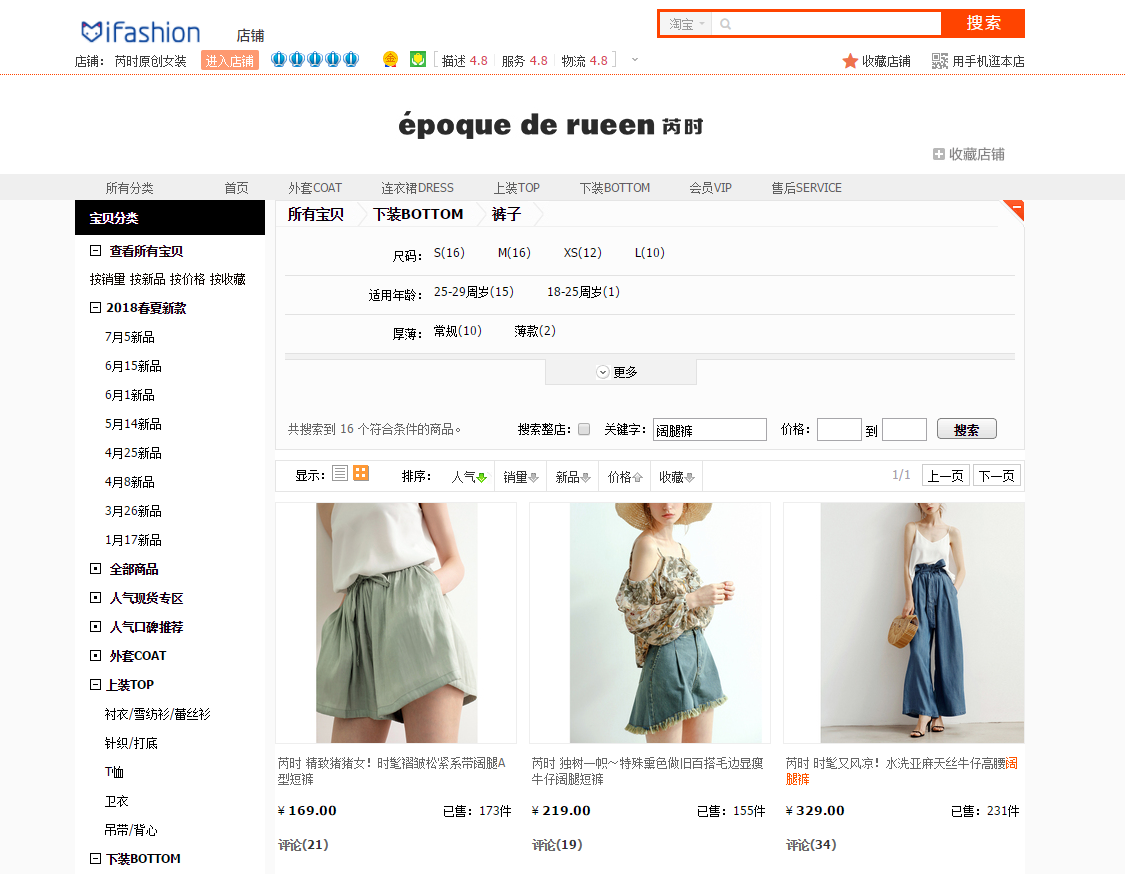The image size is (1125, 874).
Task: Open the 衬衣/雪纺衫/蕾丝衫 category link
Action: coord(158,714)
